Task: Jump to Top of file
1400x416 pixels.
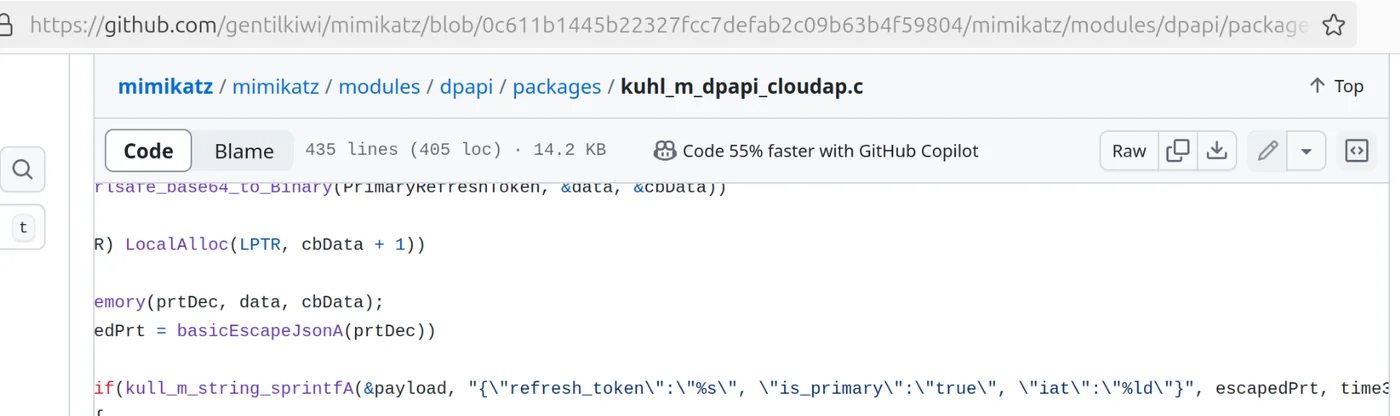Action: pyautogui.click(x=1336, y=86)
